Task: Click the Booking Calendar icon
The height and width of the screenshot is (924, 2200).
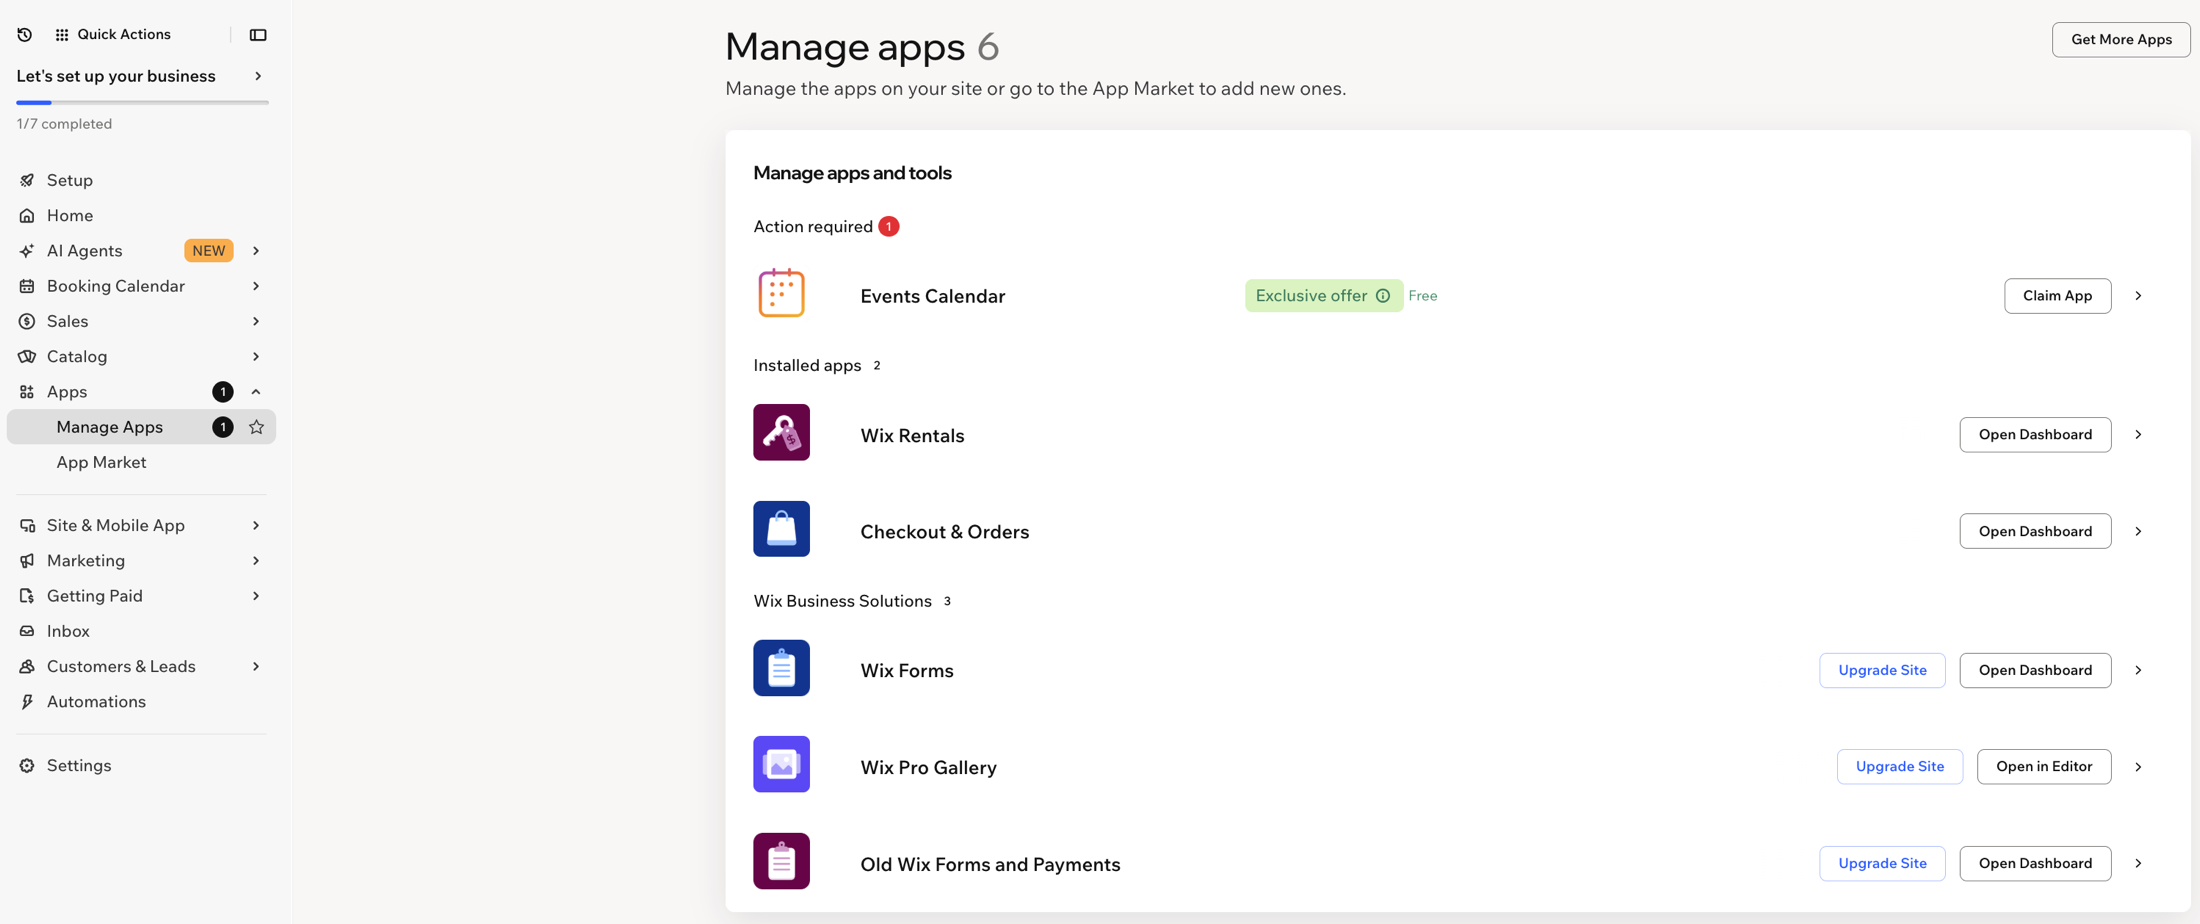Action: pos(27,286)
